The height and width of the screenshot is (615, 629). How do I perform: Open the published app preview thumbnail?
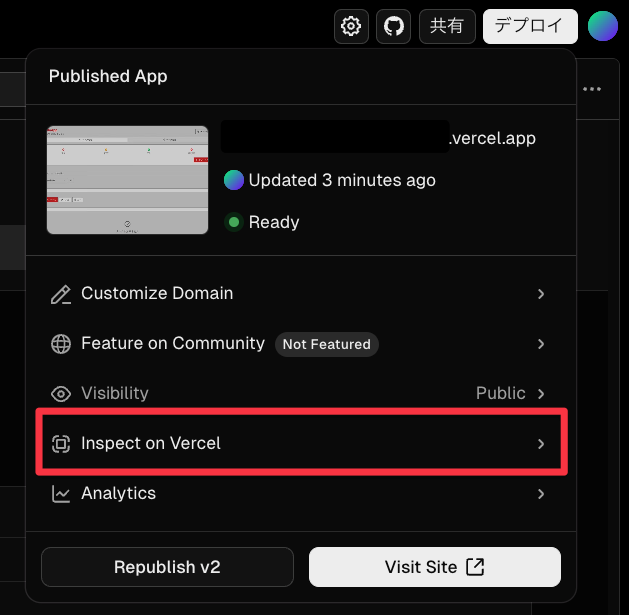click(x=128, y=180)
